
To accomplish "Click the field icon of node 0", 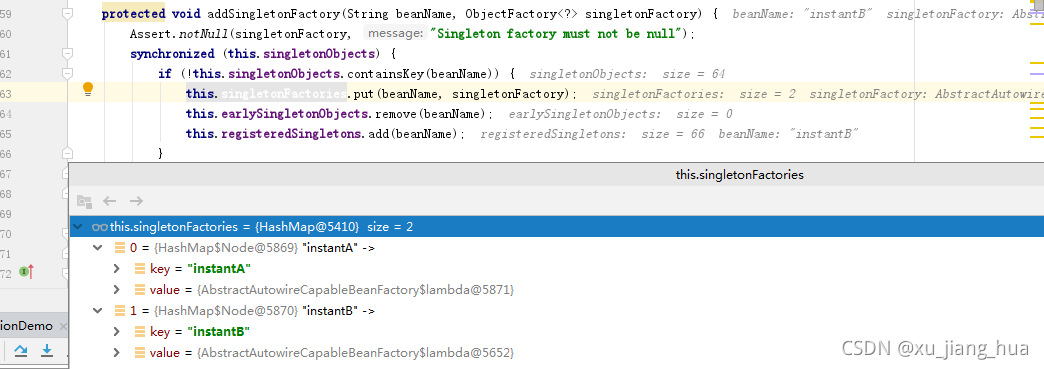I will pos(120,248).
